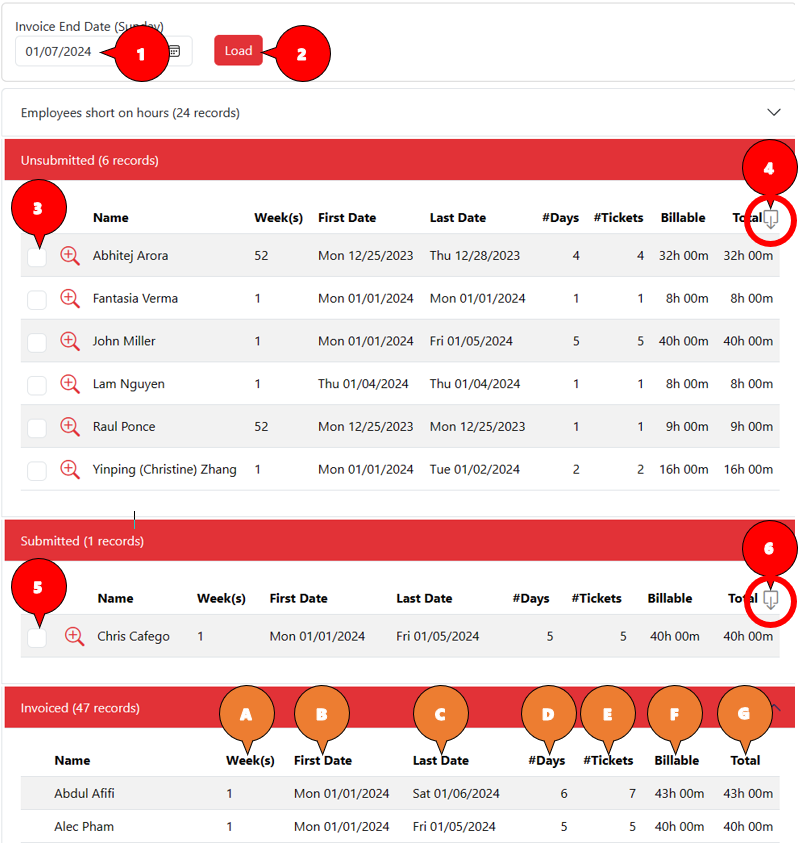This screenshot has width=802, height=843.
Task: Tick the checkbox for Fantasia Verma
Action: point(37,300)
